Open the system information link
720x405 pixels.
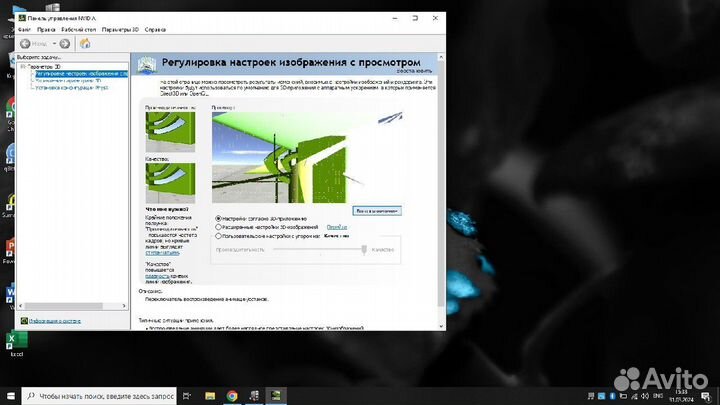point(55,321)
